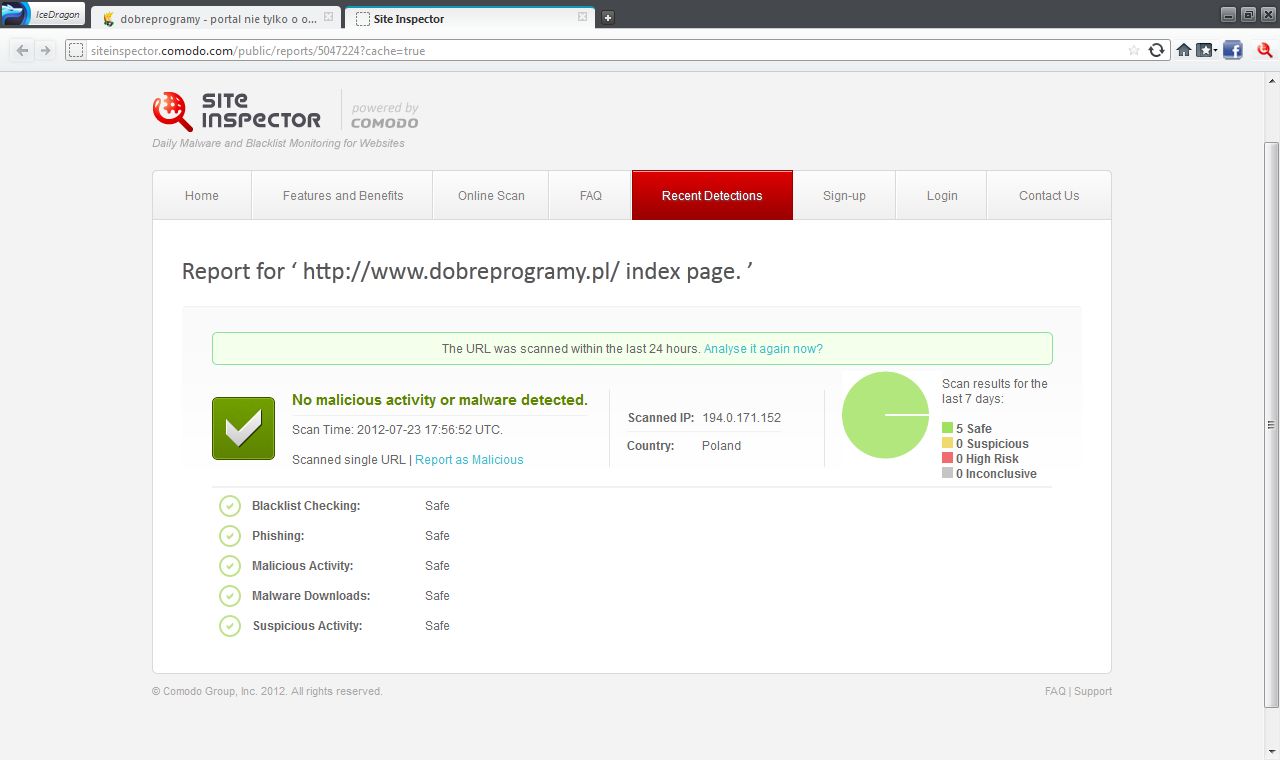Click the green safe checkmark badge
Viewport: 1280px width, 760px height.
(x=243, y=428)
